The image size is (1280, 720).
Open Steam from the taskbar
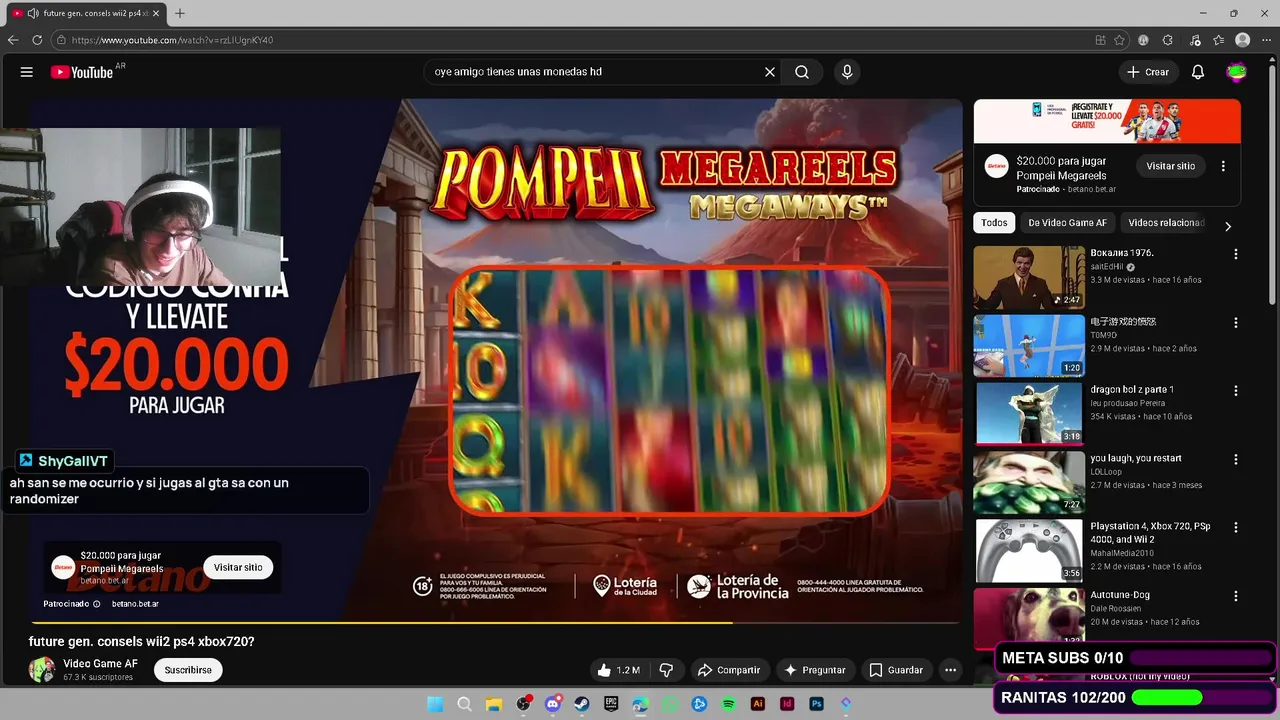point(581,704)
